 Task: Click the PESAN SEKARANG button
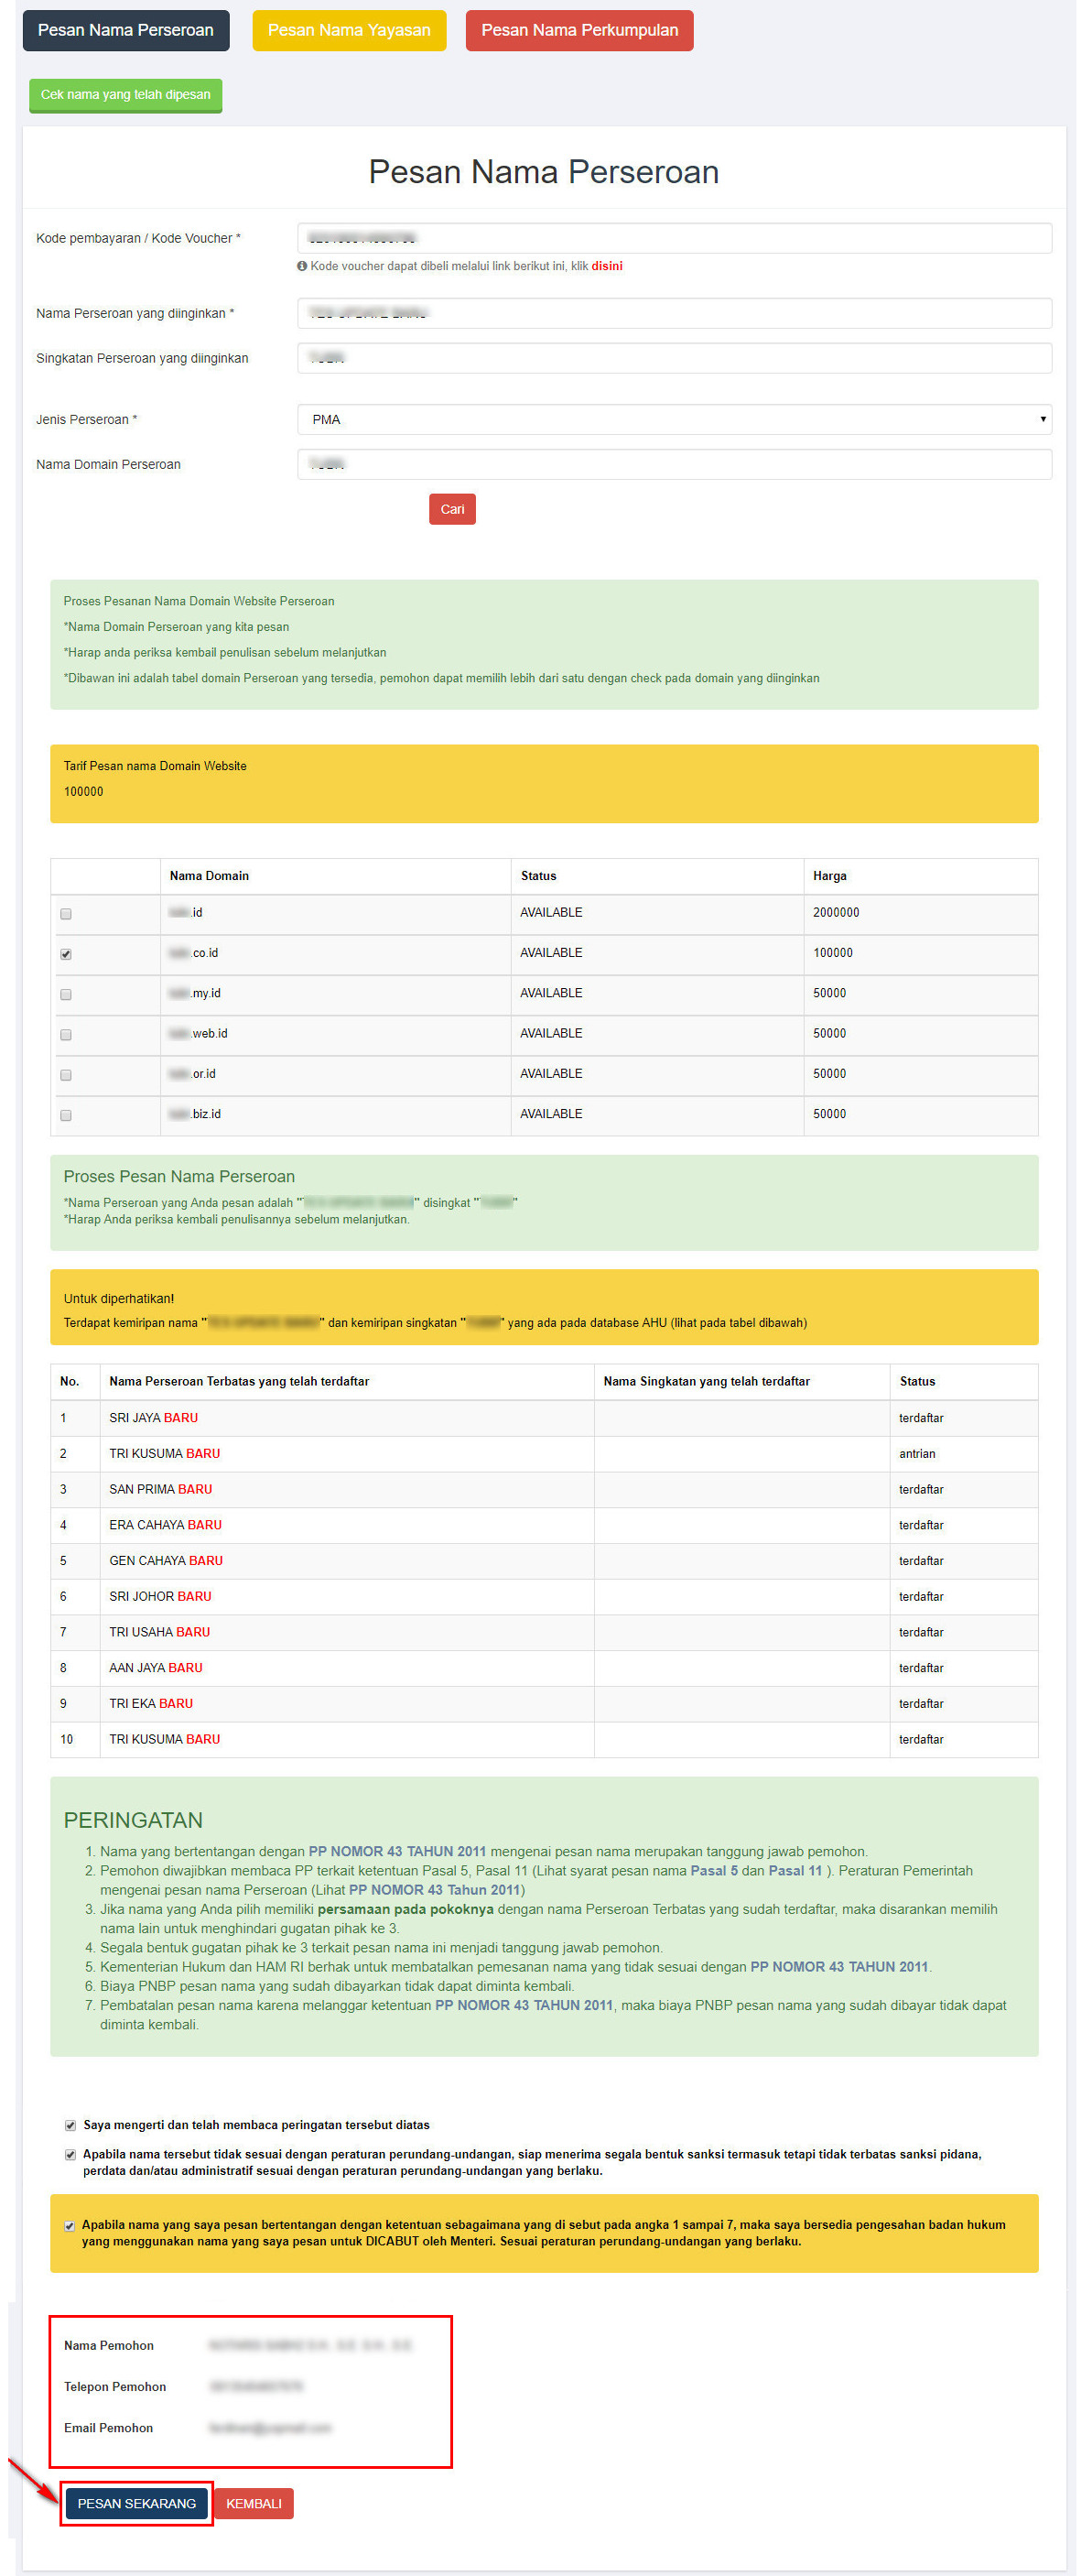pos(137,2503)
